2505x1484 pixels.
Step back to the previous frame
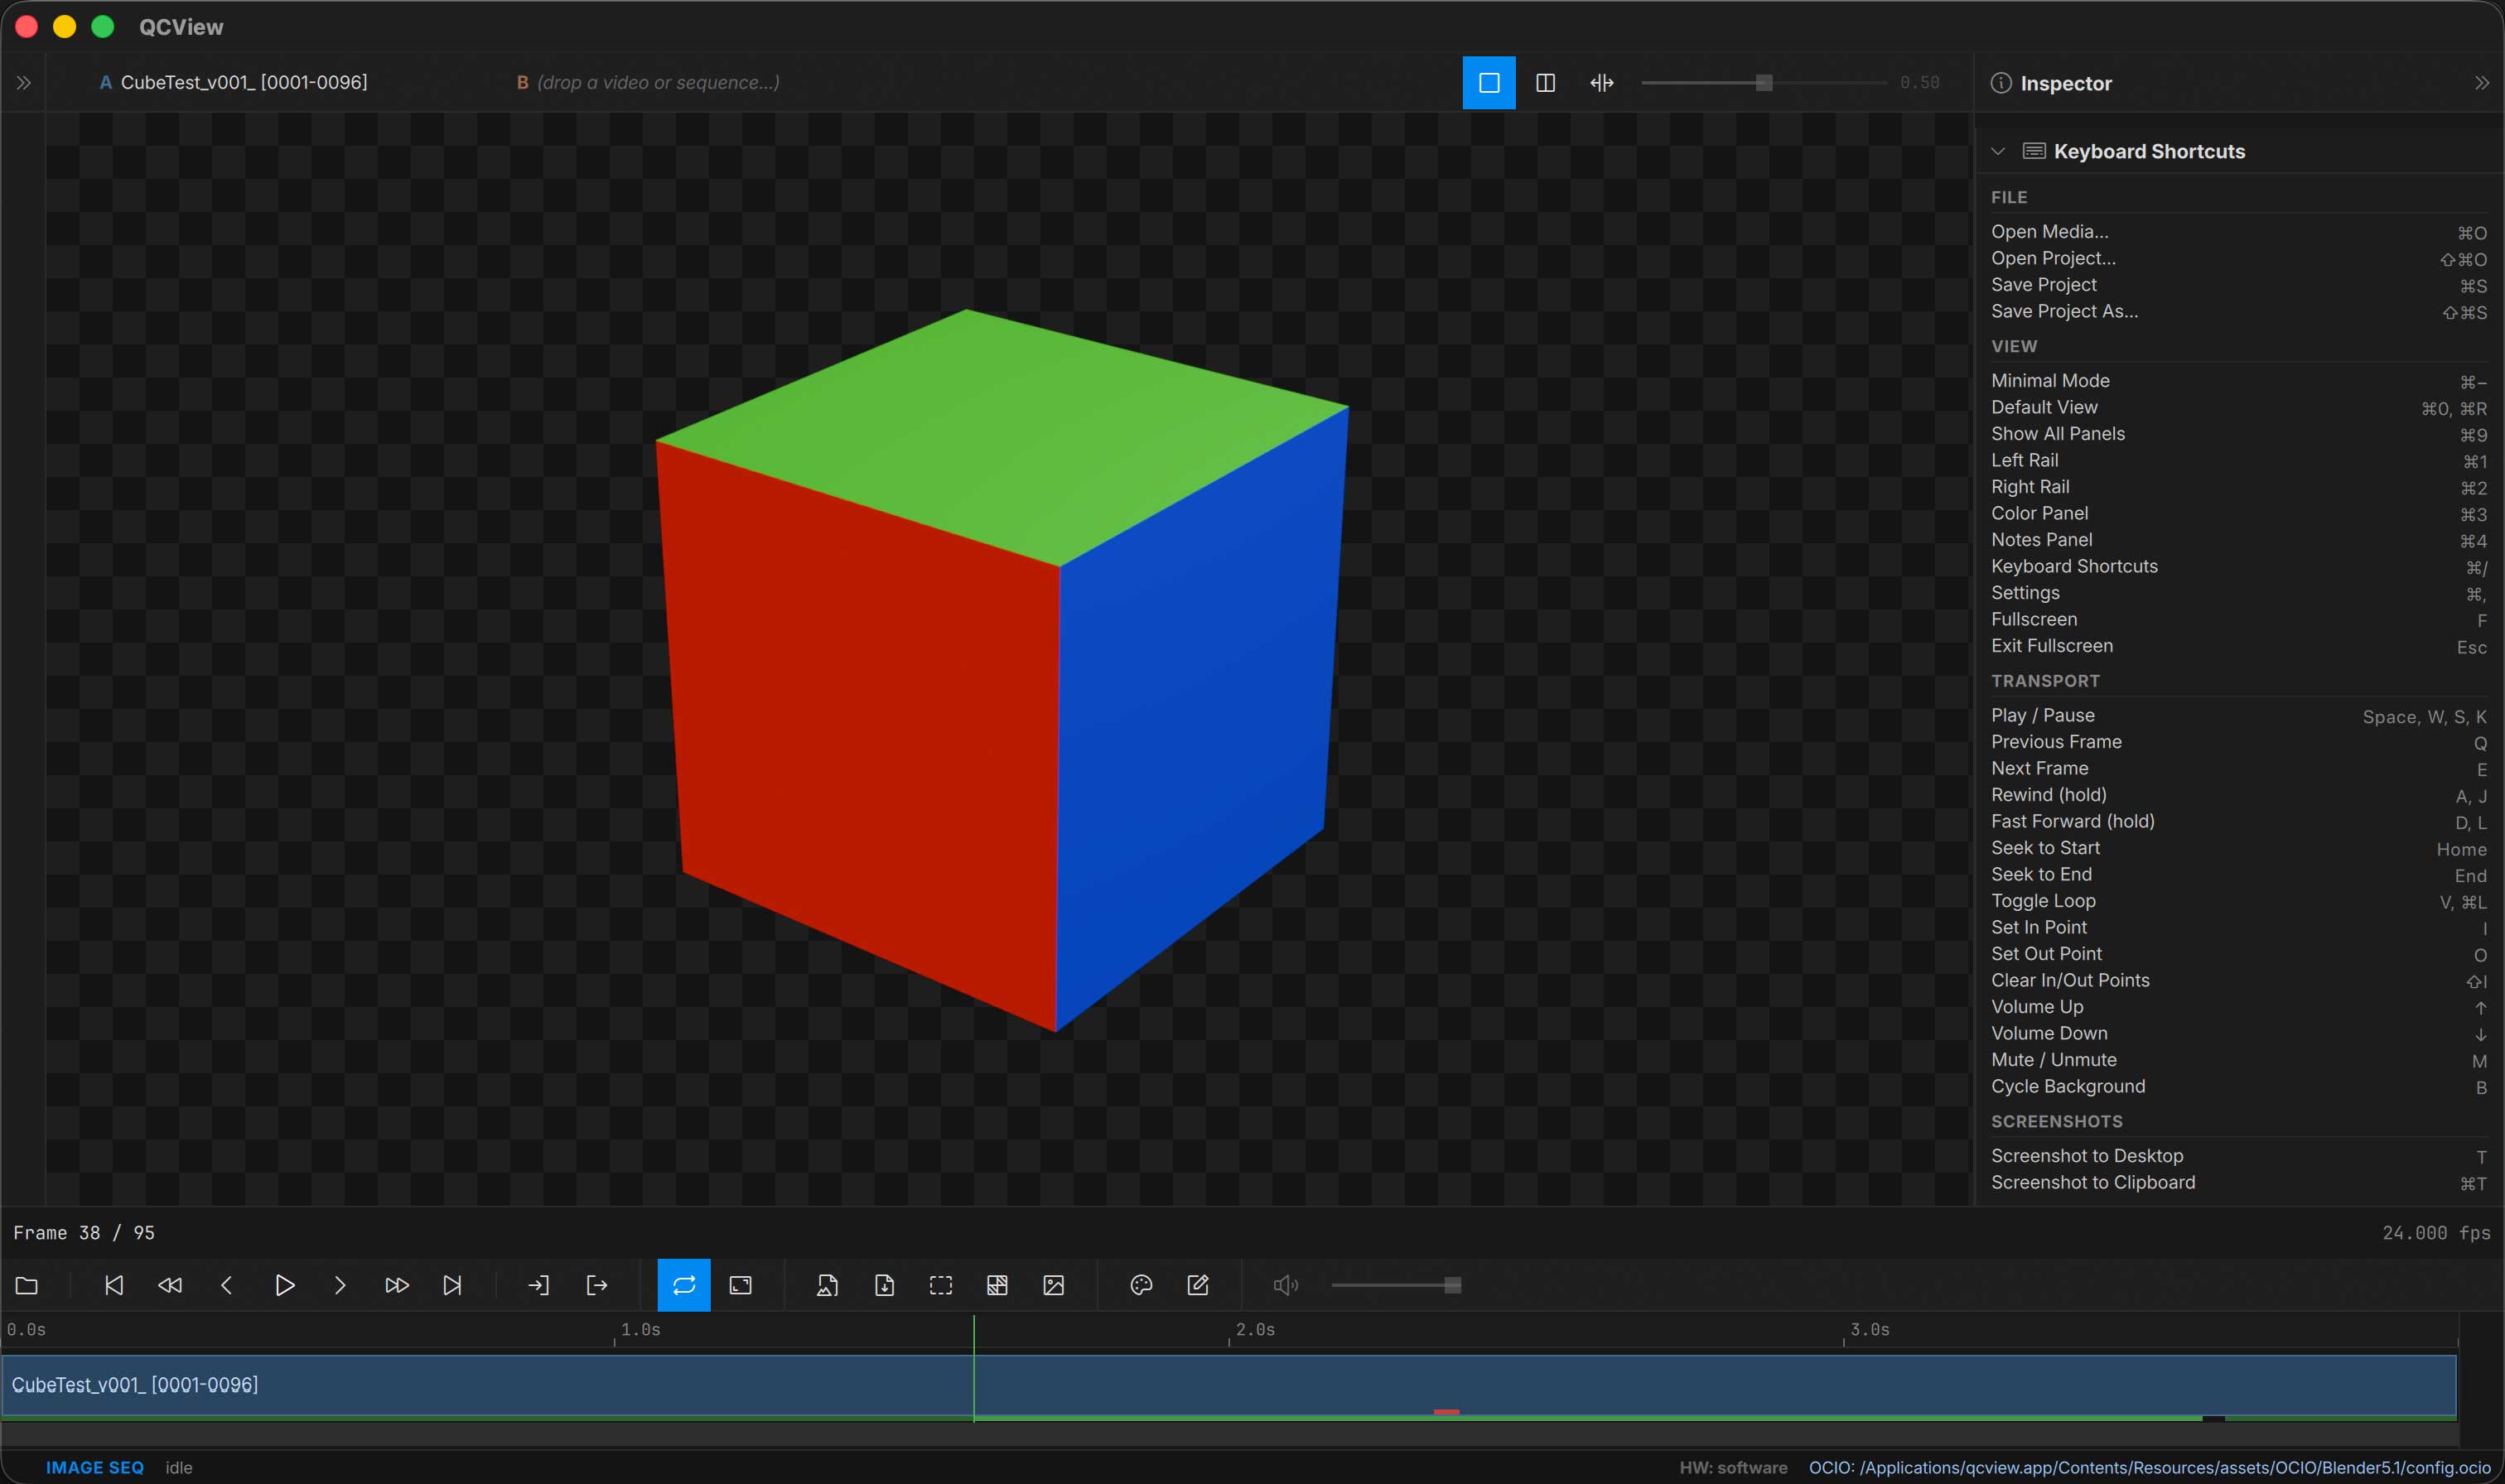(x=226, y=1285)
